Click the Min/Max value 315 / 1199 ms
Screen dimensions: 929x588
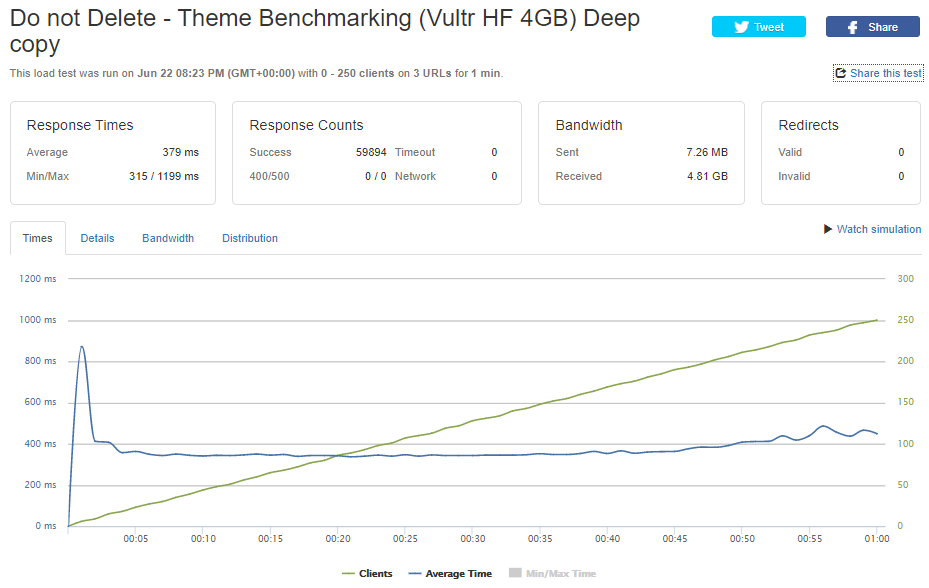coord(164,176)
